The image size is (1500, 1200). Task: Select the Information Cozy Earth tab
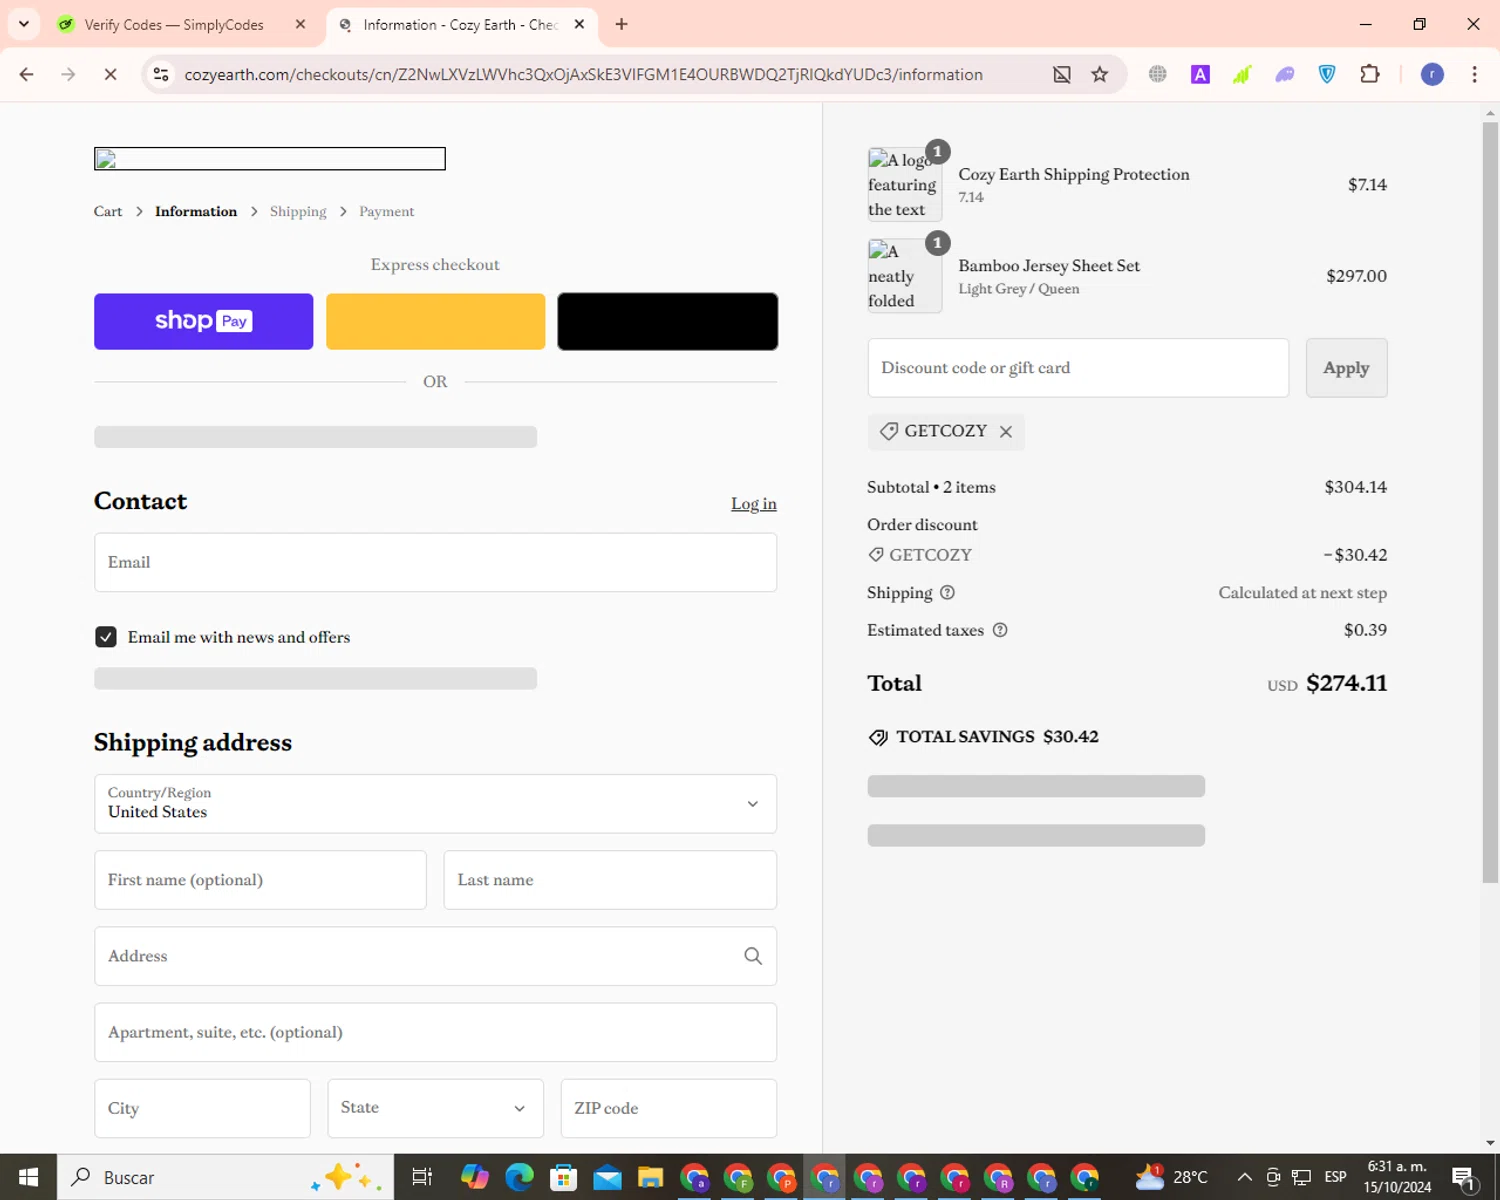pos(460,24)
